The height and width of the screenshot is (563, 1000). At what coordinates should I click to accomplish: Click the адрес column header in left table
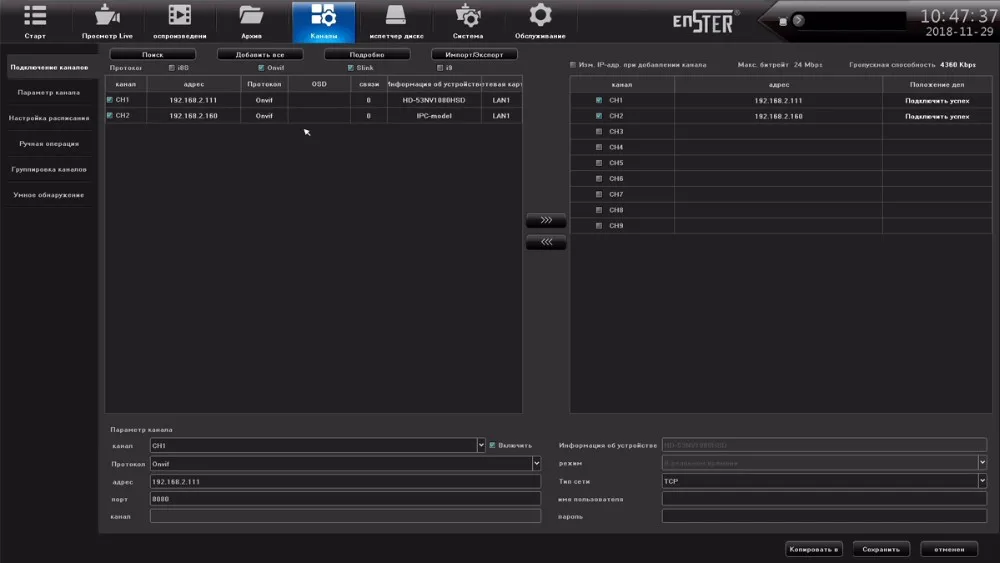[193, 84]
